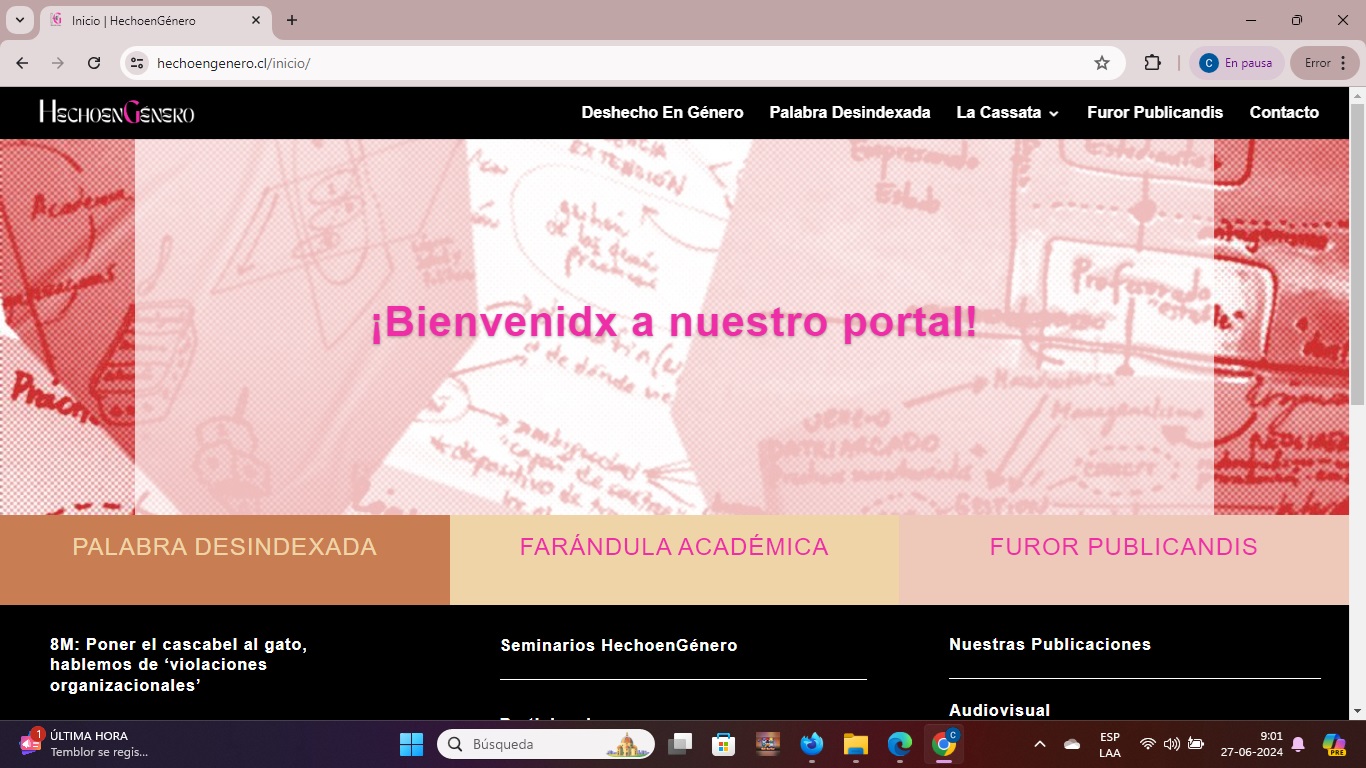View site information icon in address bar
Screen dimensions: 1366x768
(138, 63)
